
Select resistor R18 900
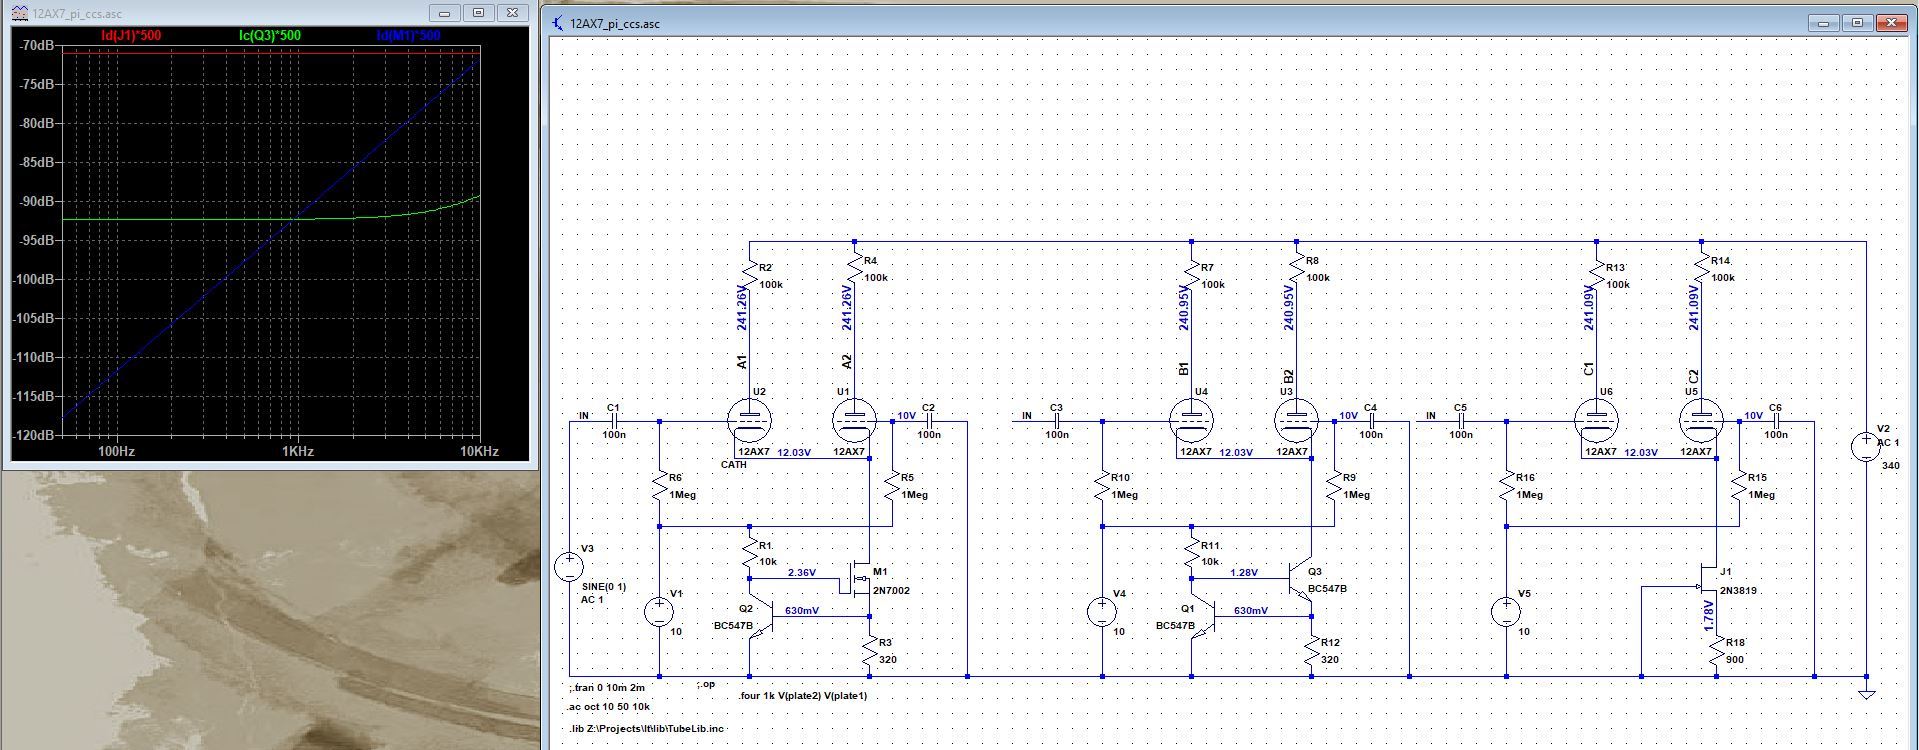pyautogui.click(x=1716, y=652)
